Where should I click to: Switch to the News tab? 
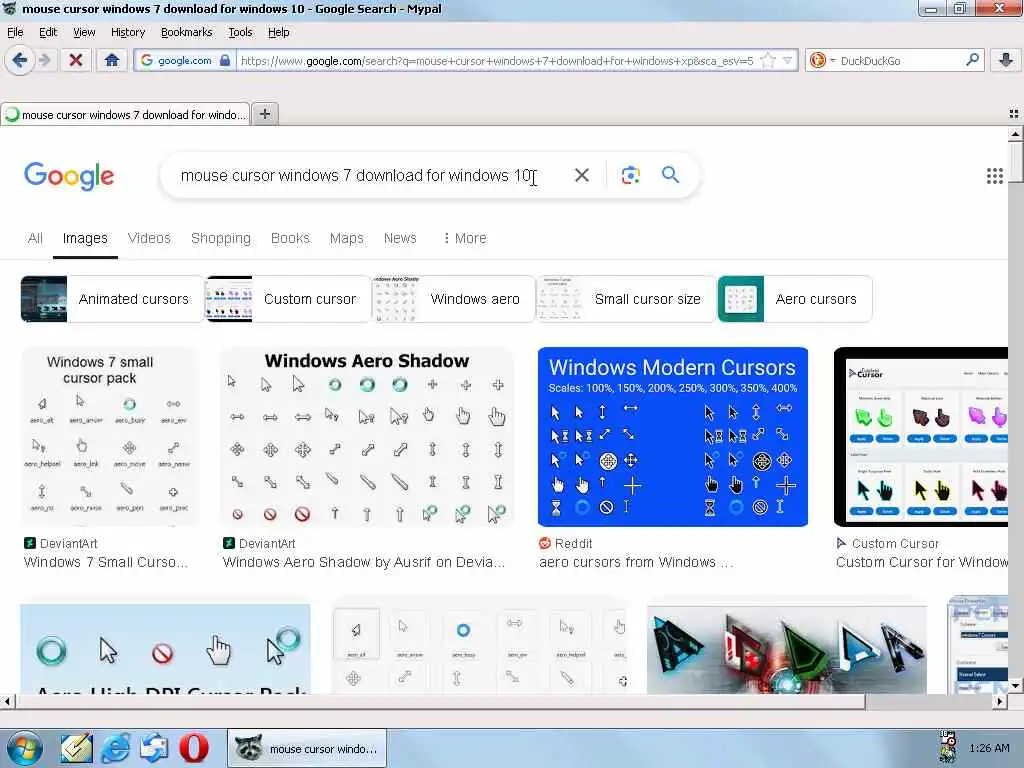[400, 238]
